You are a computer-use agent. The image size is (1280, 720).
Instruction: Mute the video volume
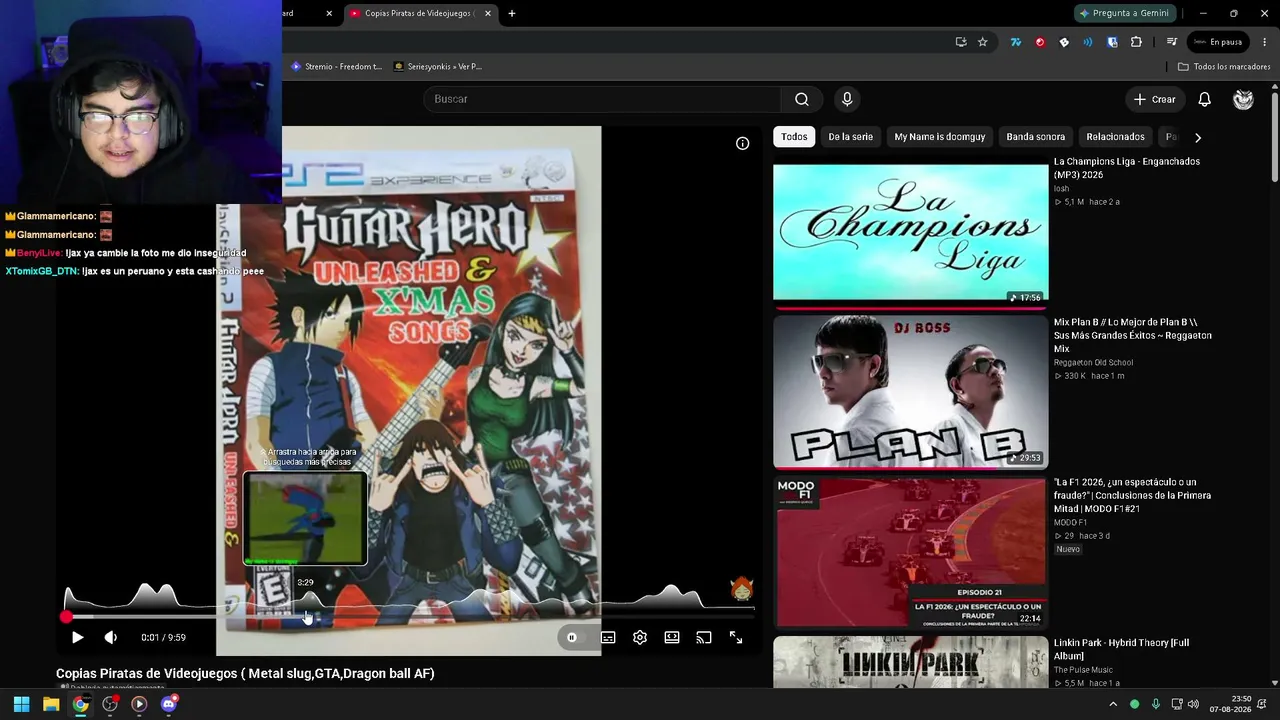[x=110, y=637]
